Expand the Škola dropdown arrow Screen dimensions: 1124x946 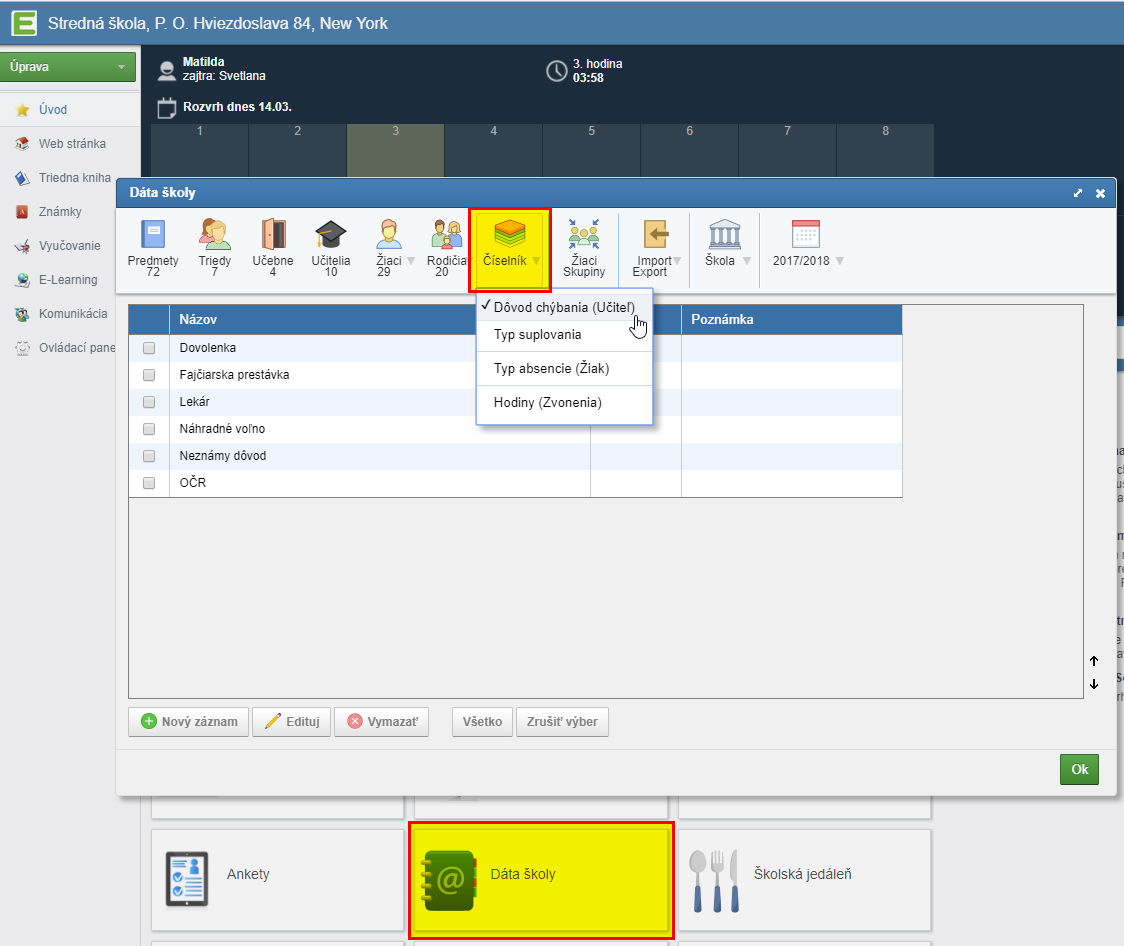747,261
